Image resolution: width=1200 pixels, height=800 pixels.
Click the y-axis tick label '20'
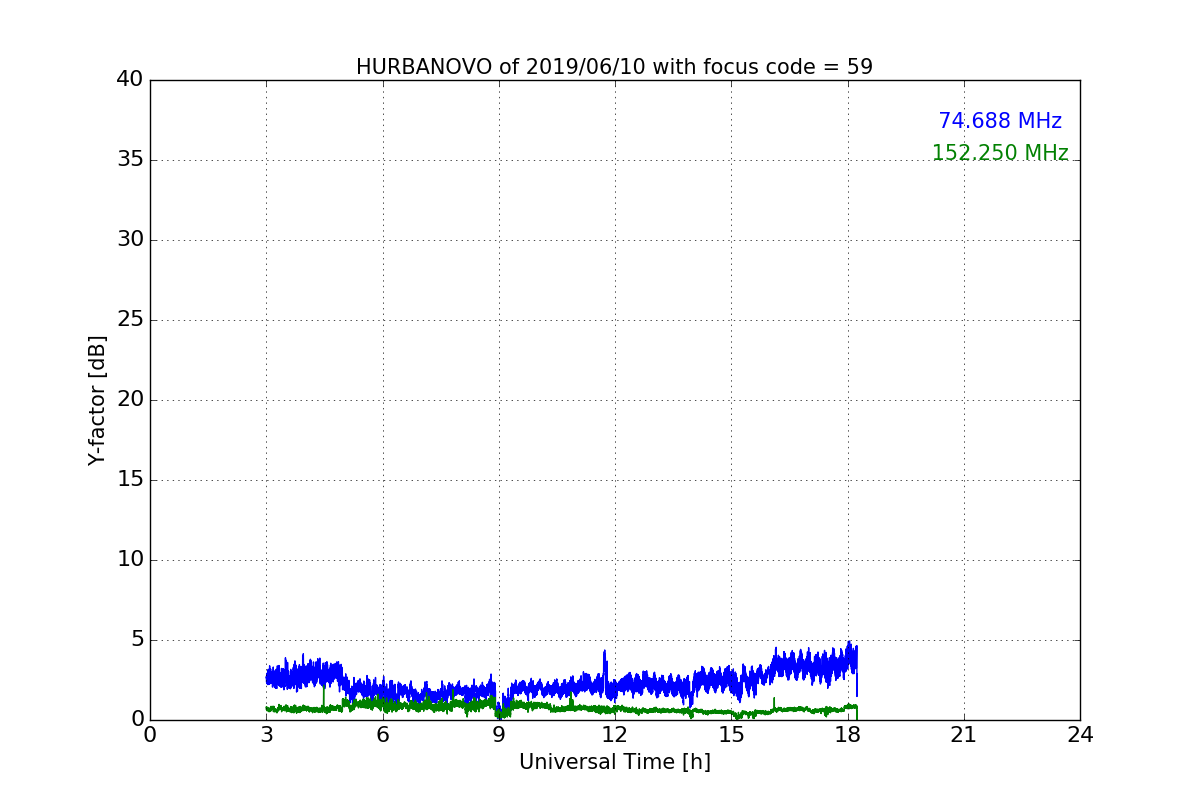pos(130,399)
